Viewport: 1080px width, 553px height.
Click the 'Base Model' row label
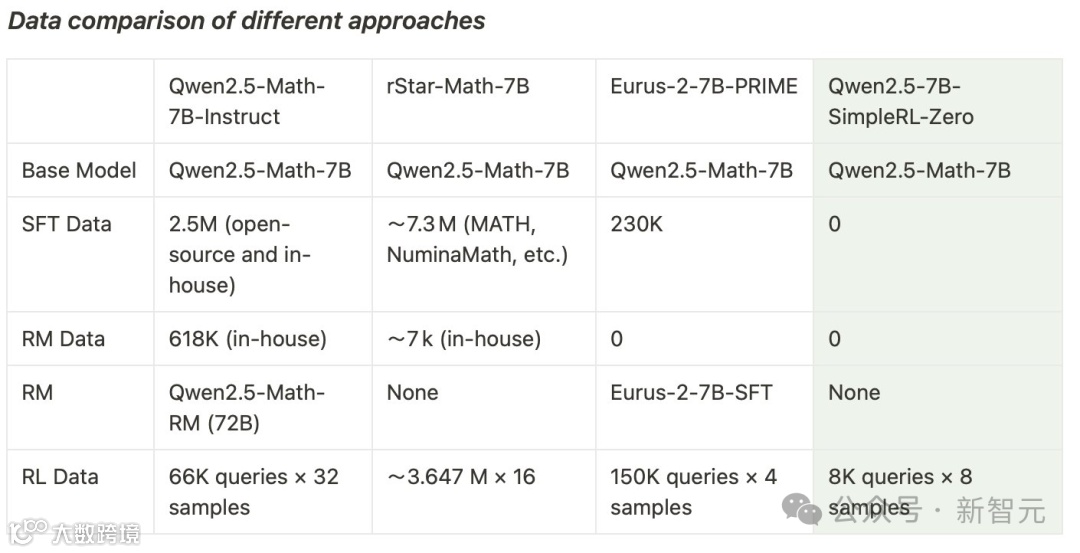(79, 170)
